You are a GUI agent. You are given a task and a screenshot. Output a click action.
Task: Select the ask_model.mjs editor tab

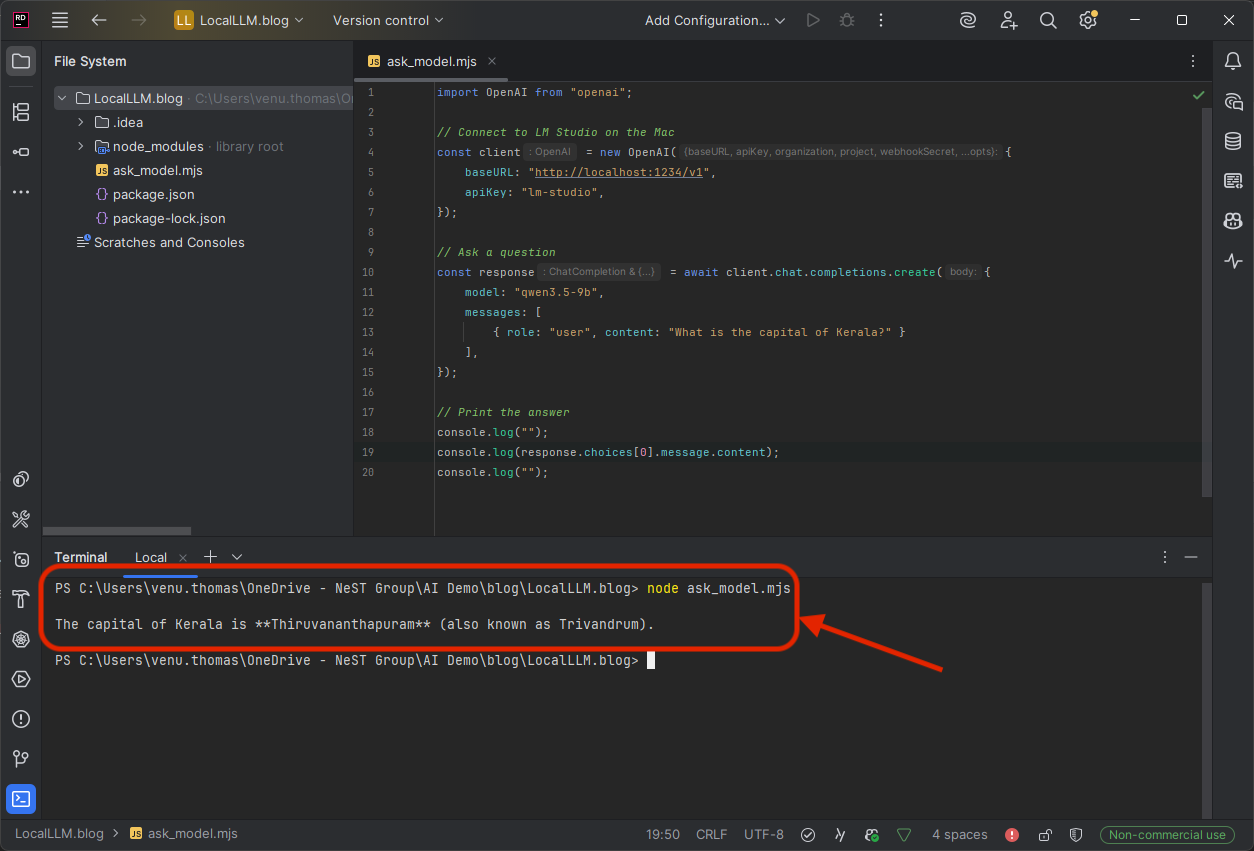431,61
